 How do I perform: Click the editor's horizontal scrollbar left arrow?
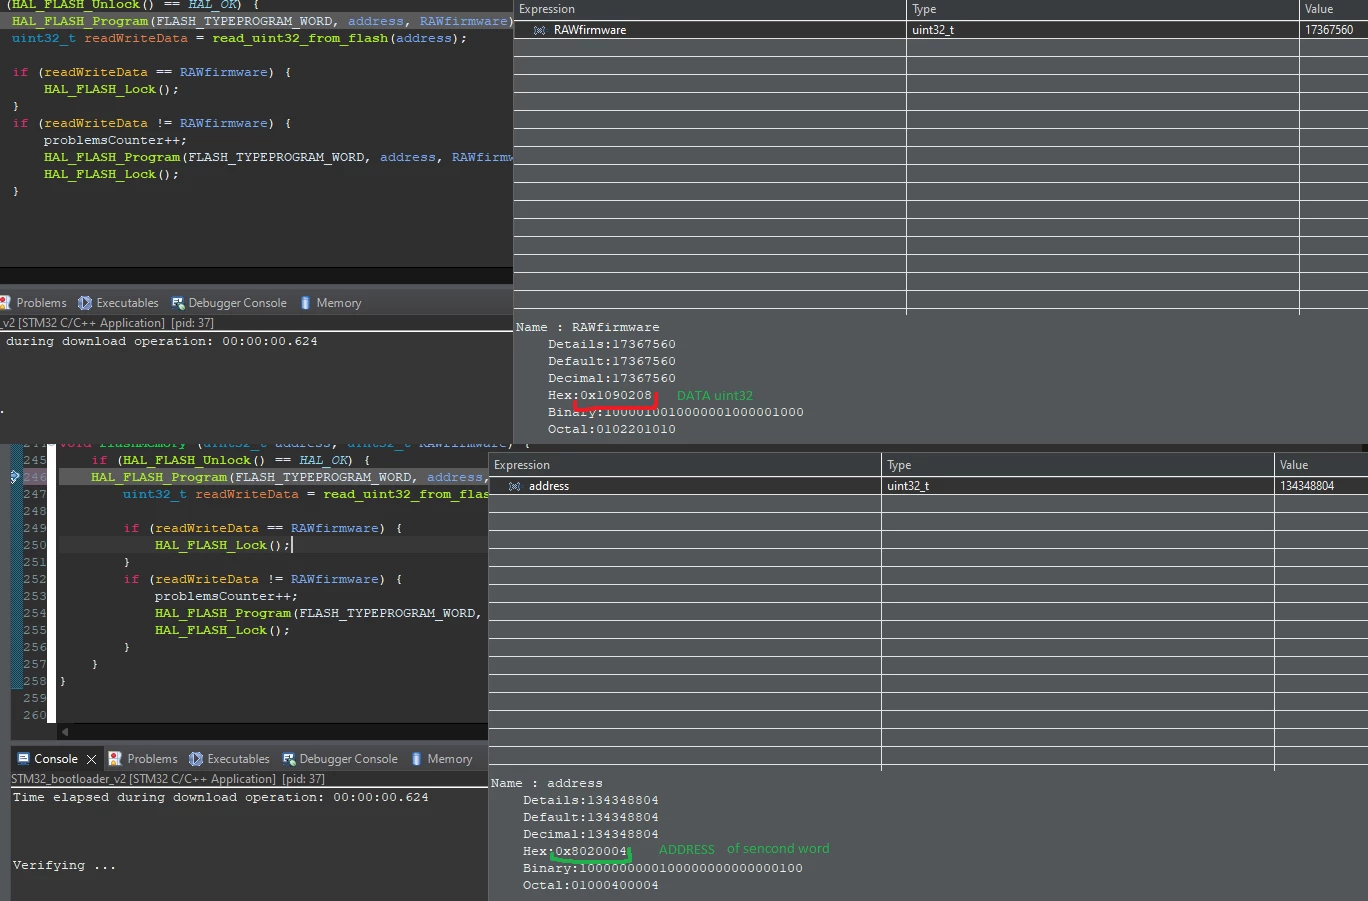point(65,732)
